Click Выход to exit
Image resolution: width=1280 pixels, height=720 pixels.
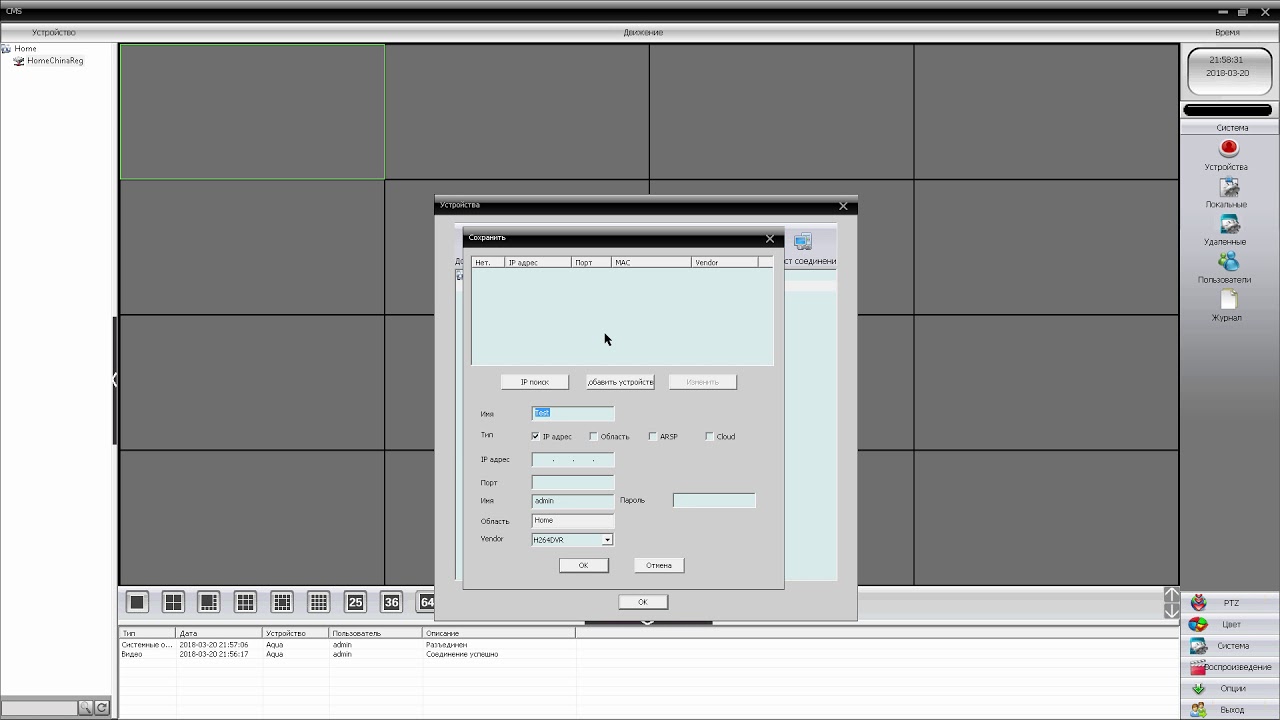(x=1231, y=710)
